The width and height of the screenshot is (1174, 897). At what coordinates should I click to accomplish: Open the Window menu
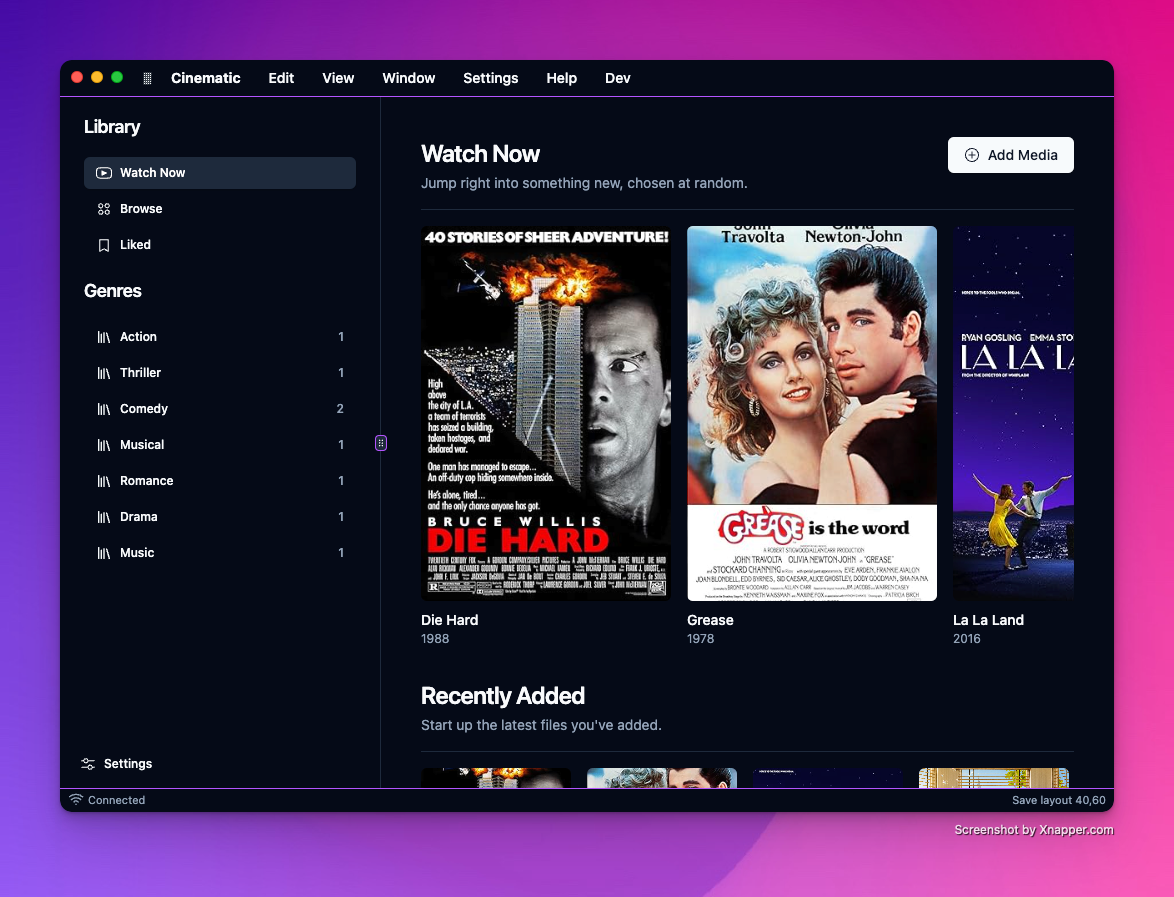[x=409, y=78]
